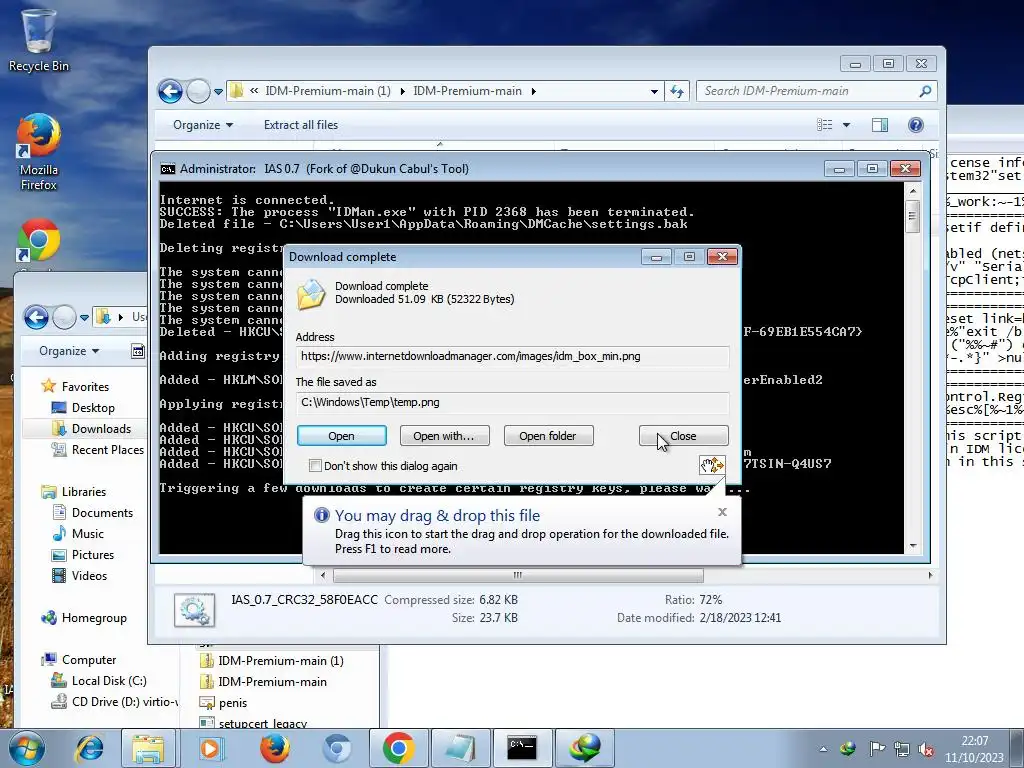
Task: Click the IDM tray icon
Action: [x=848, y=748]
